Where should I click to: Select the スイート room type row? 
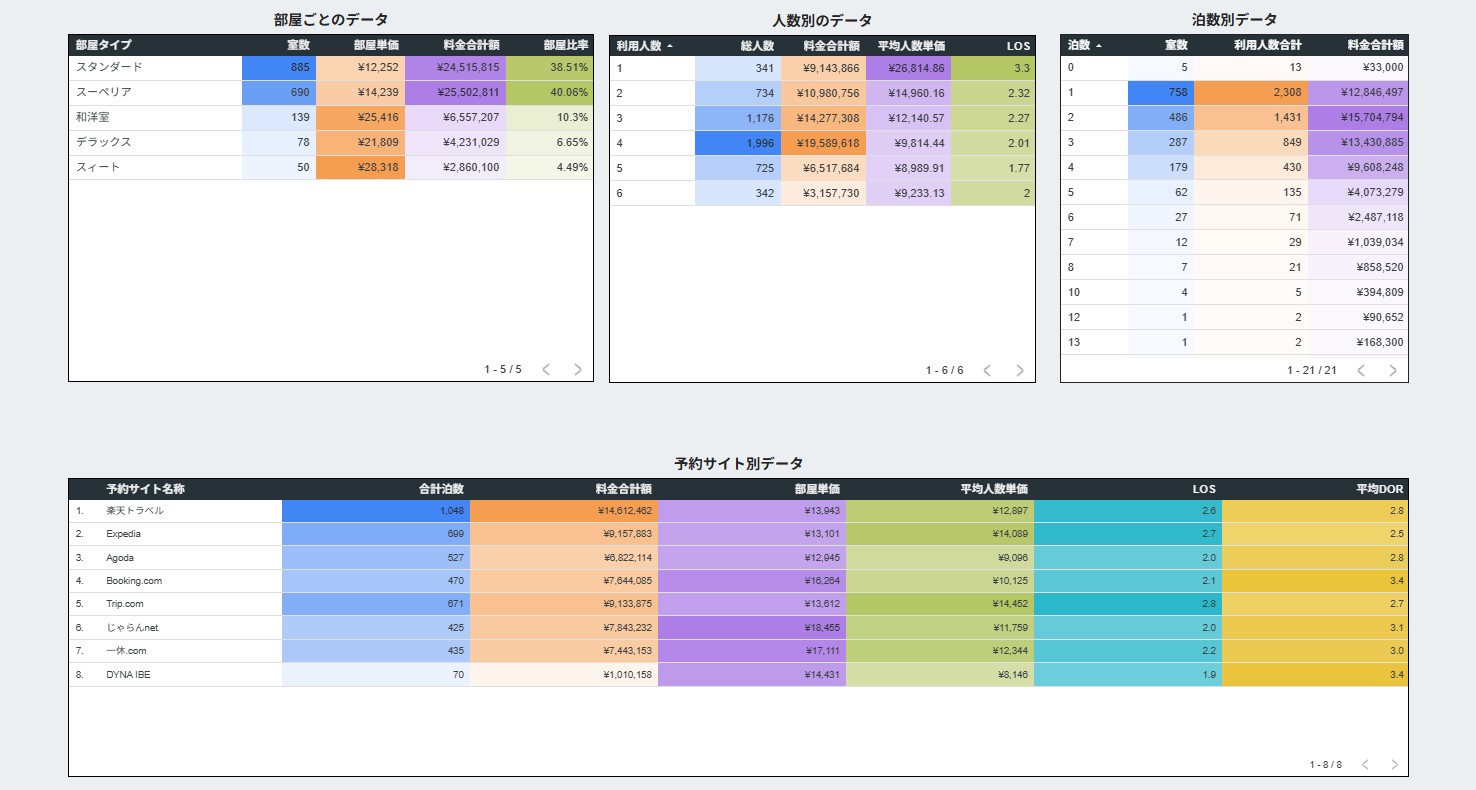pos(98,167)
